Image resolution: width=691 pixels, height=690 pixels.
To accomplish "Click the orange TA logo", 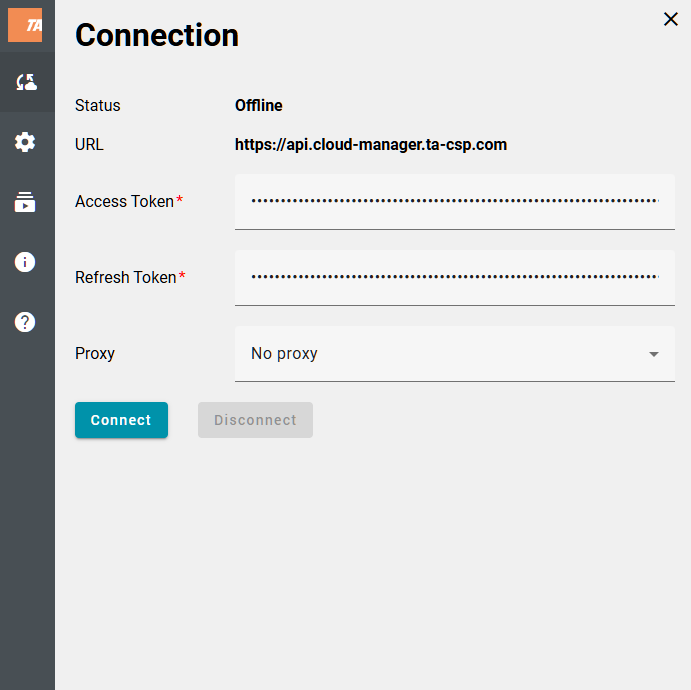I will click(25, 25).
